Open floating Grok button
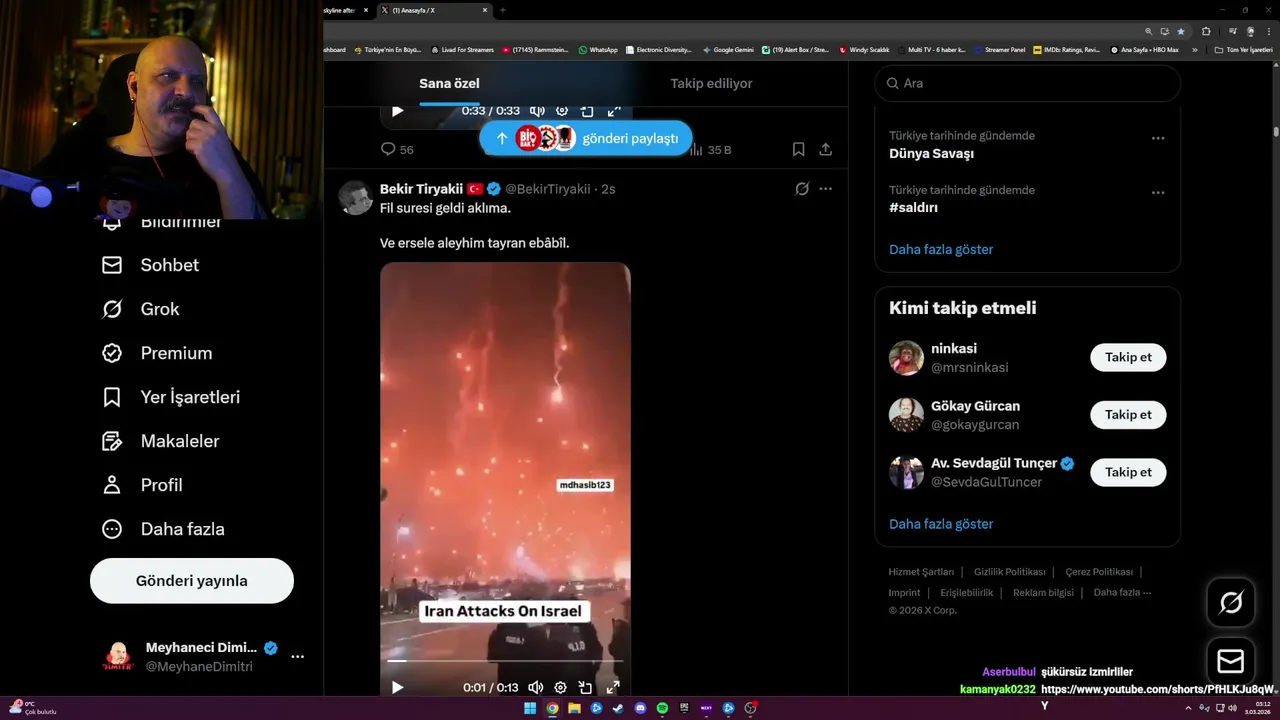This screenshot has height=720, width=1280. tap(1231, 602)
